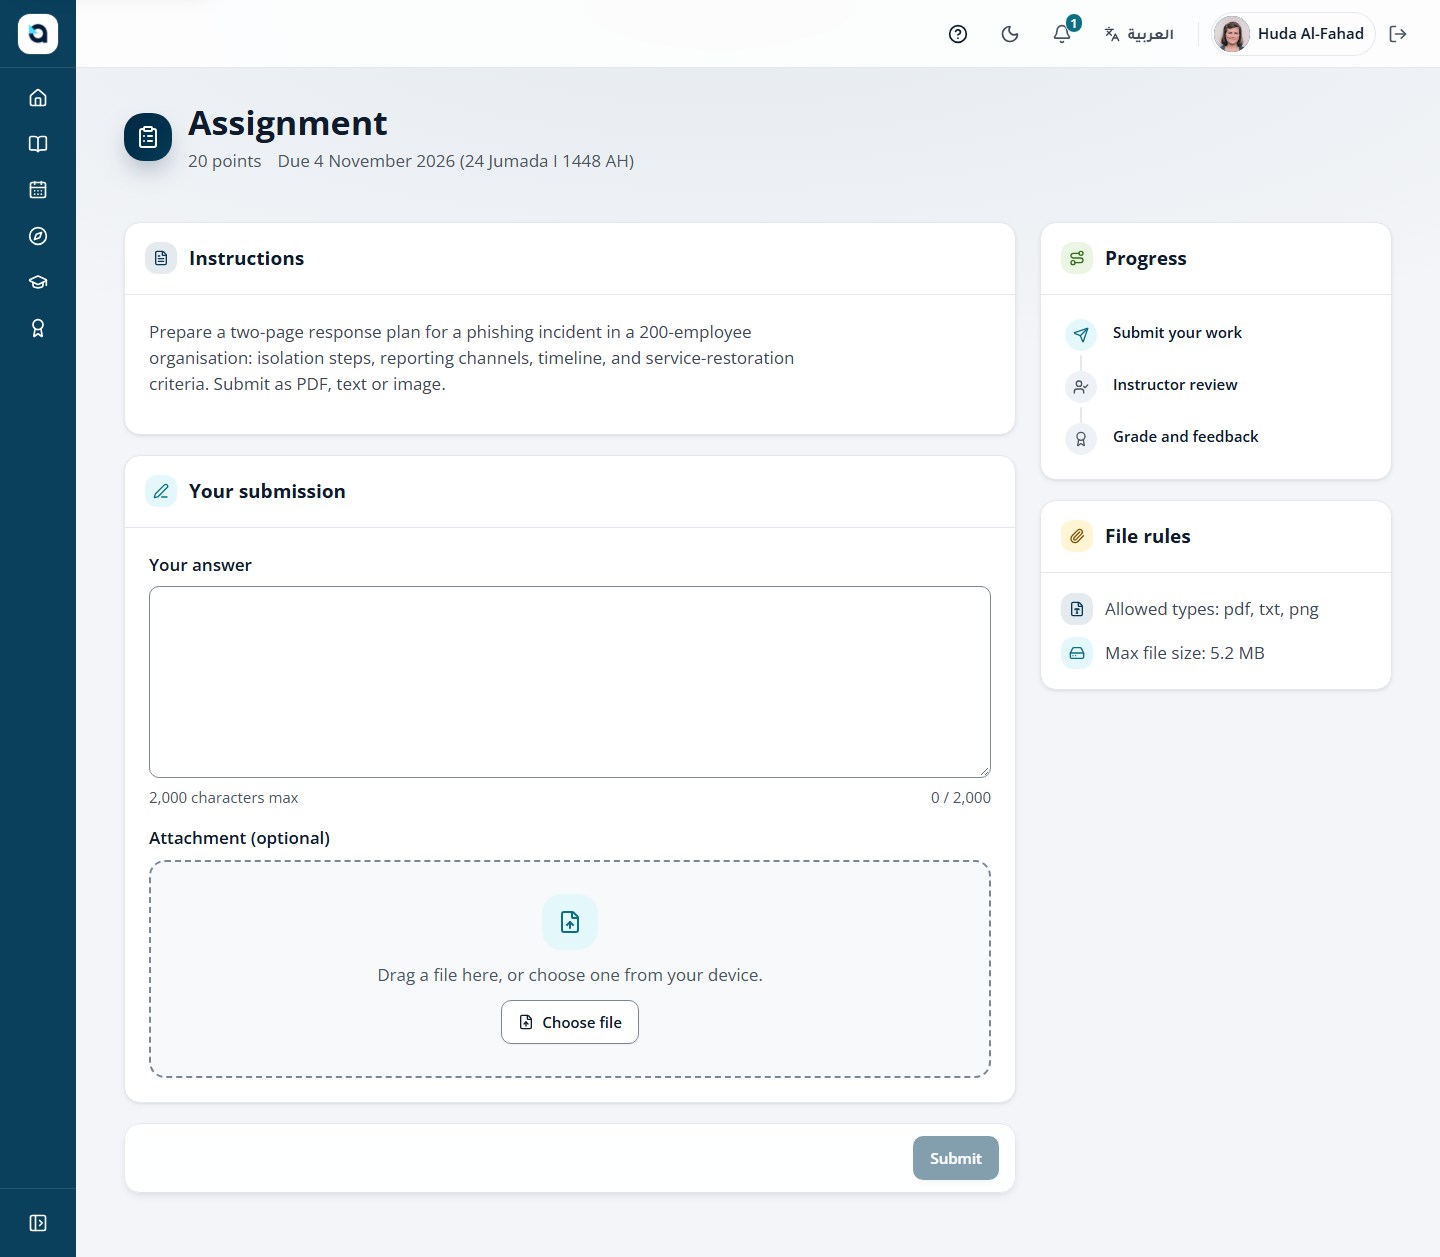Open notifications bell with badge
The image size is (1440, 1257).
[1062, 34]
